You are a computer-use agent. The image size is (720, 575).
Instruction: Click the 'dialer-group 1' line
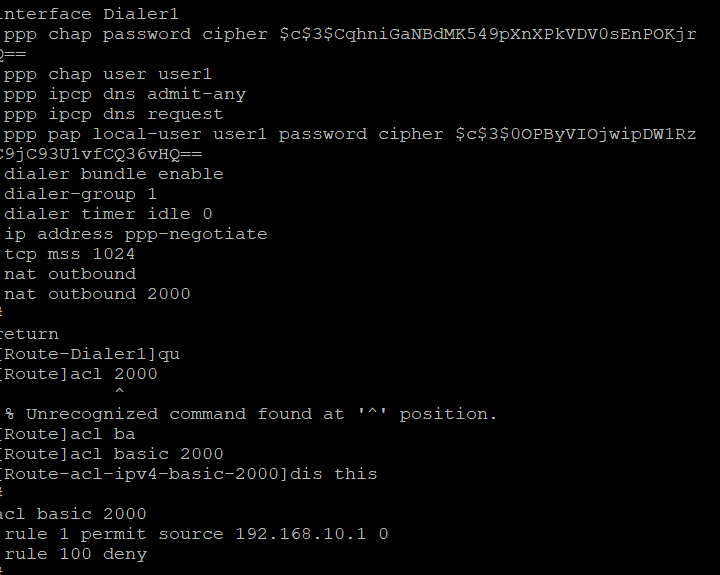[x=81, y=194]
